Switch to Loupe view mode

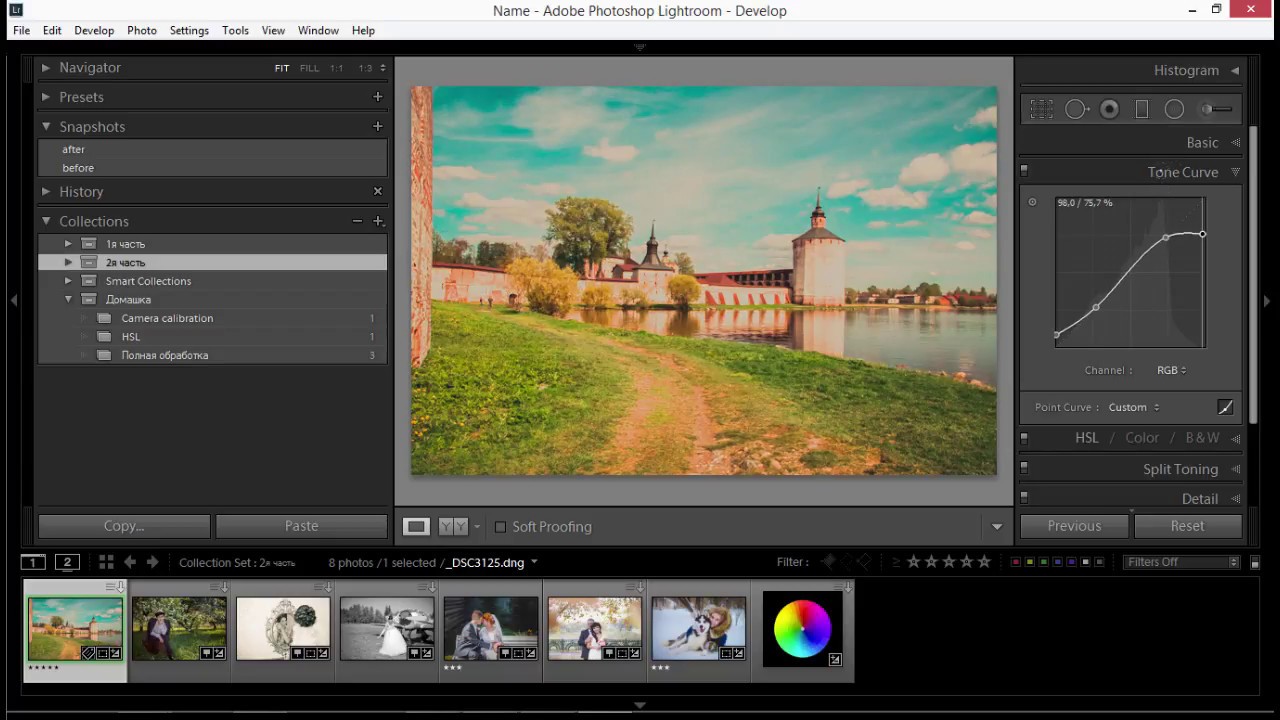(x=416, y=526)
